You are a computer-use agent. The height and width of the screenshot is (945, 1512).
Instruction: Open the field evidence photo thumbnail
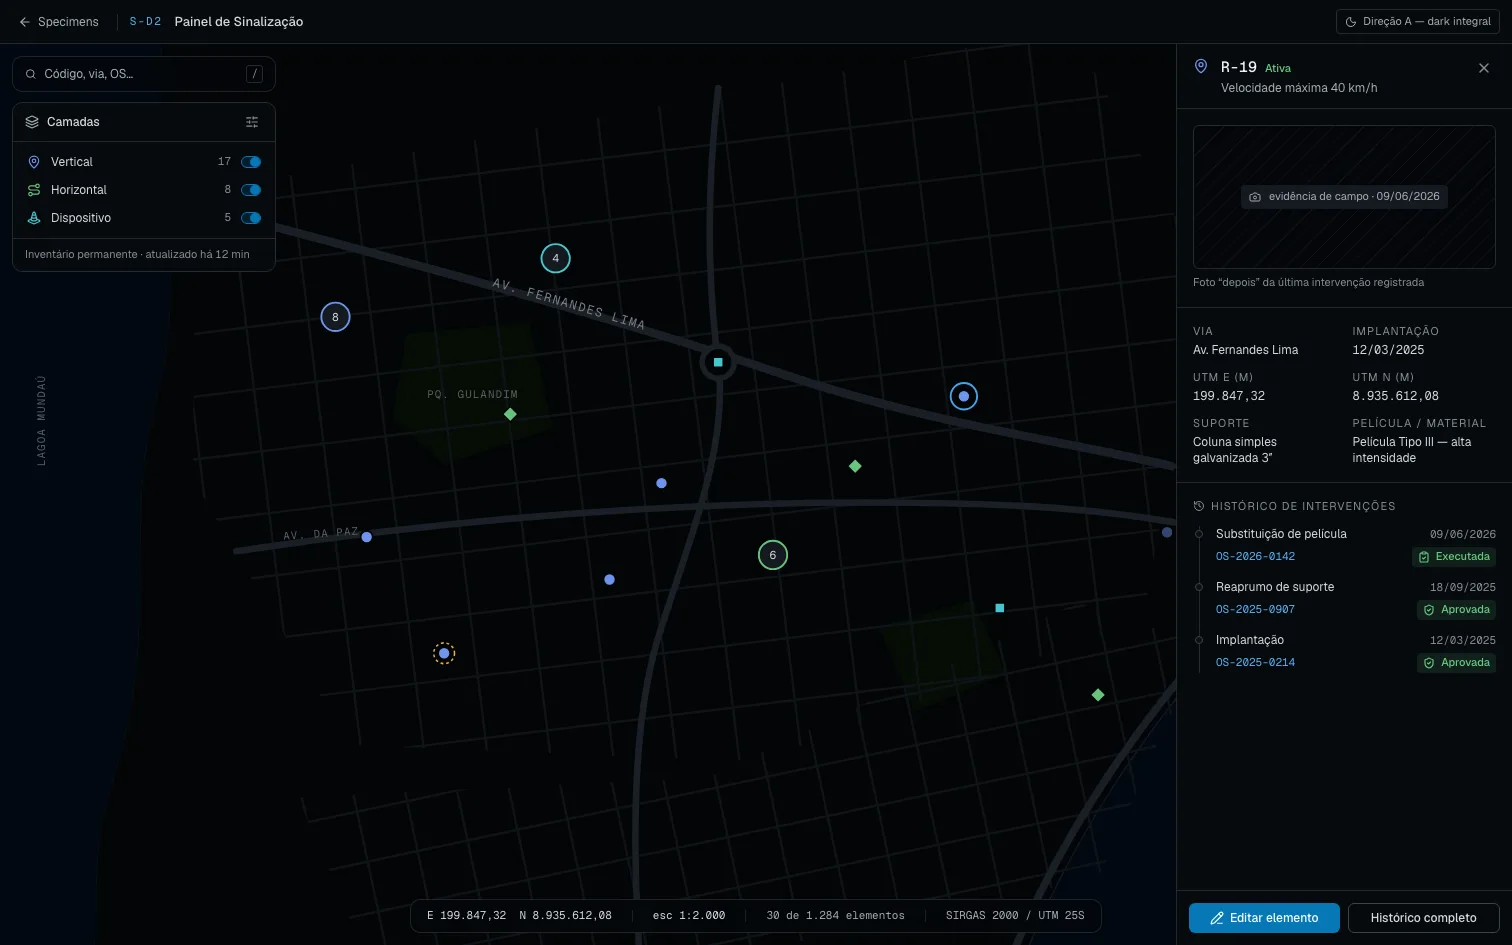(1344, 197)
